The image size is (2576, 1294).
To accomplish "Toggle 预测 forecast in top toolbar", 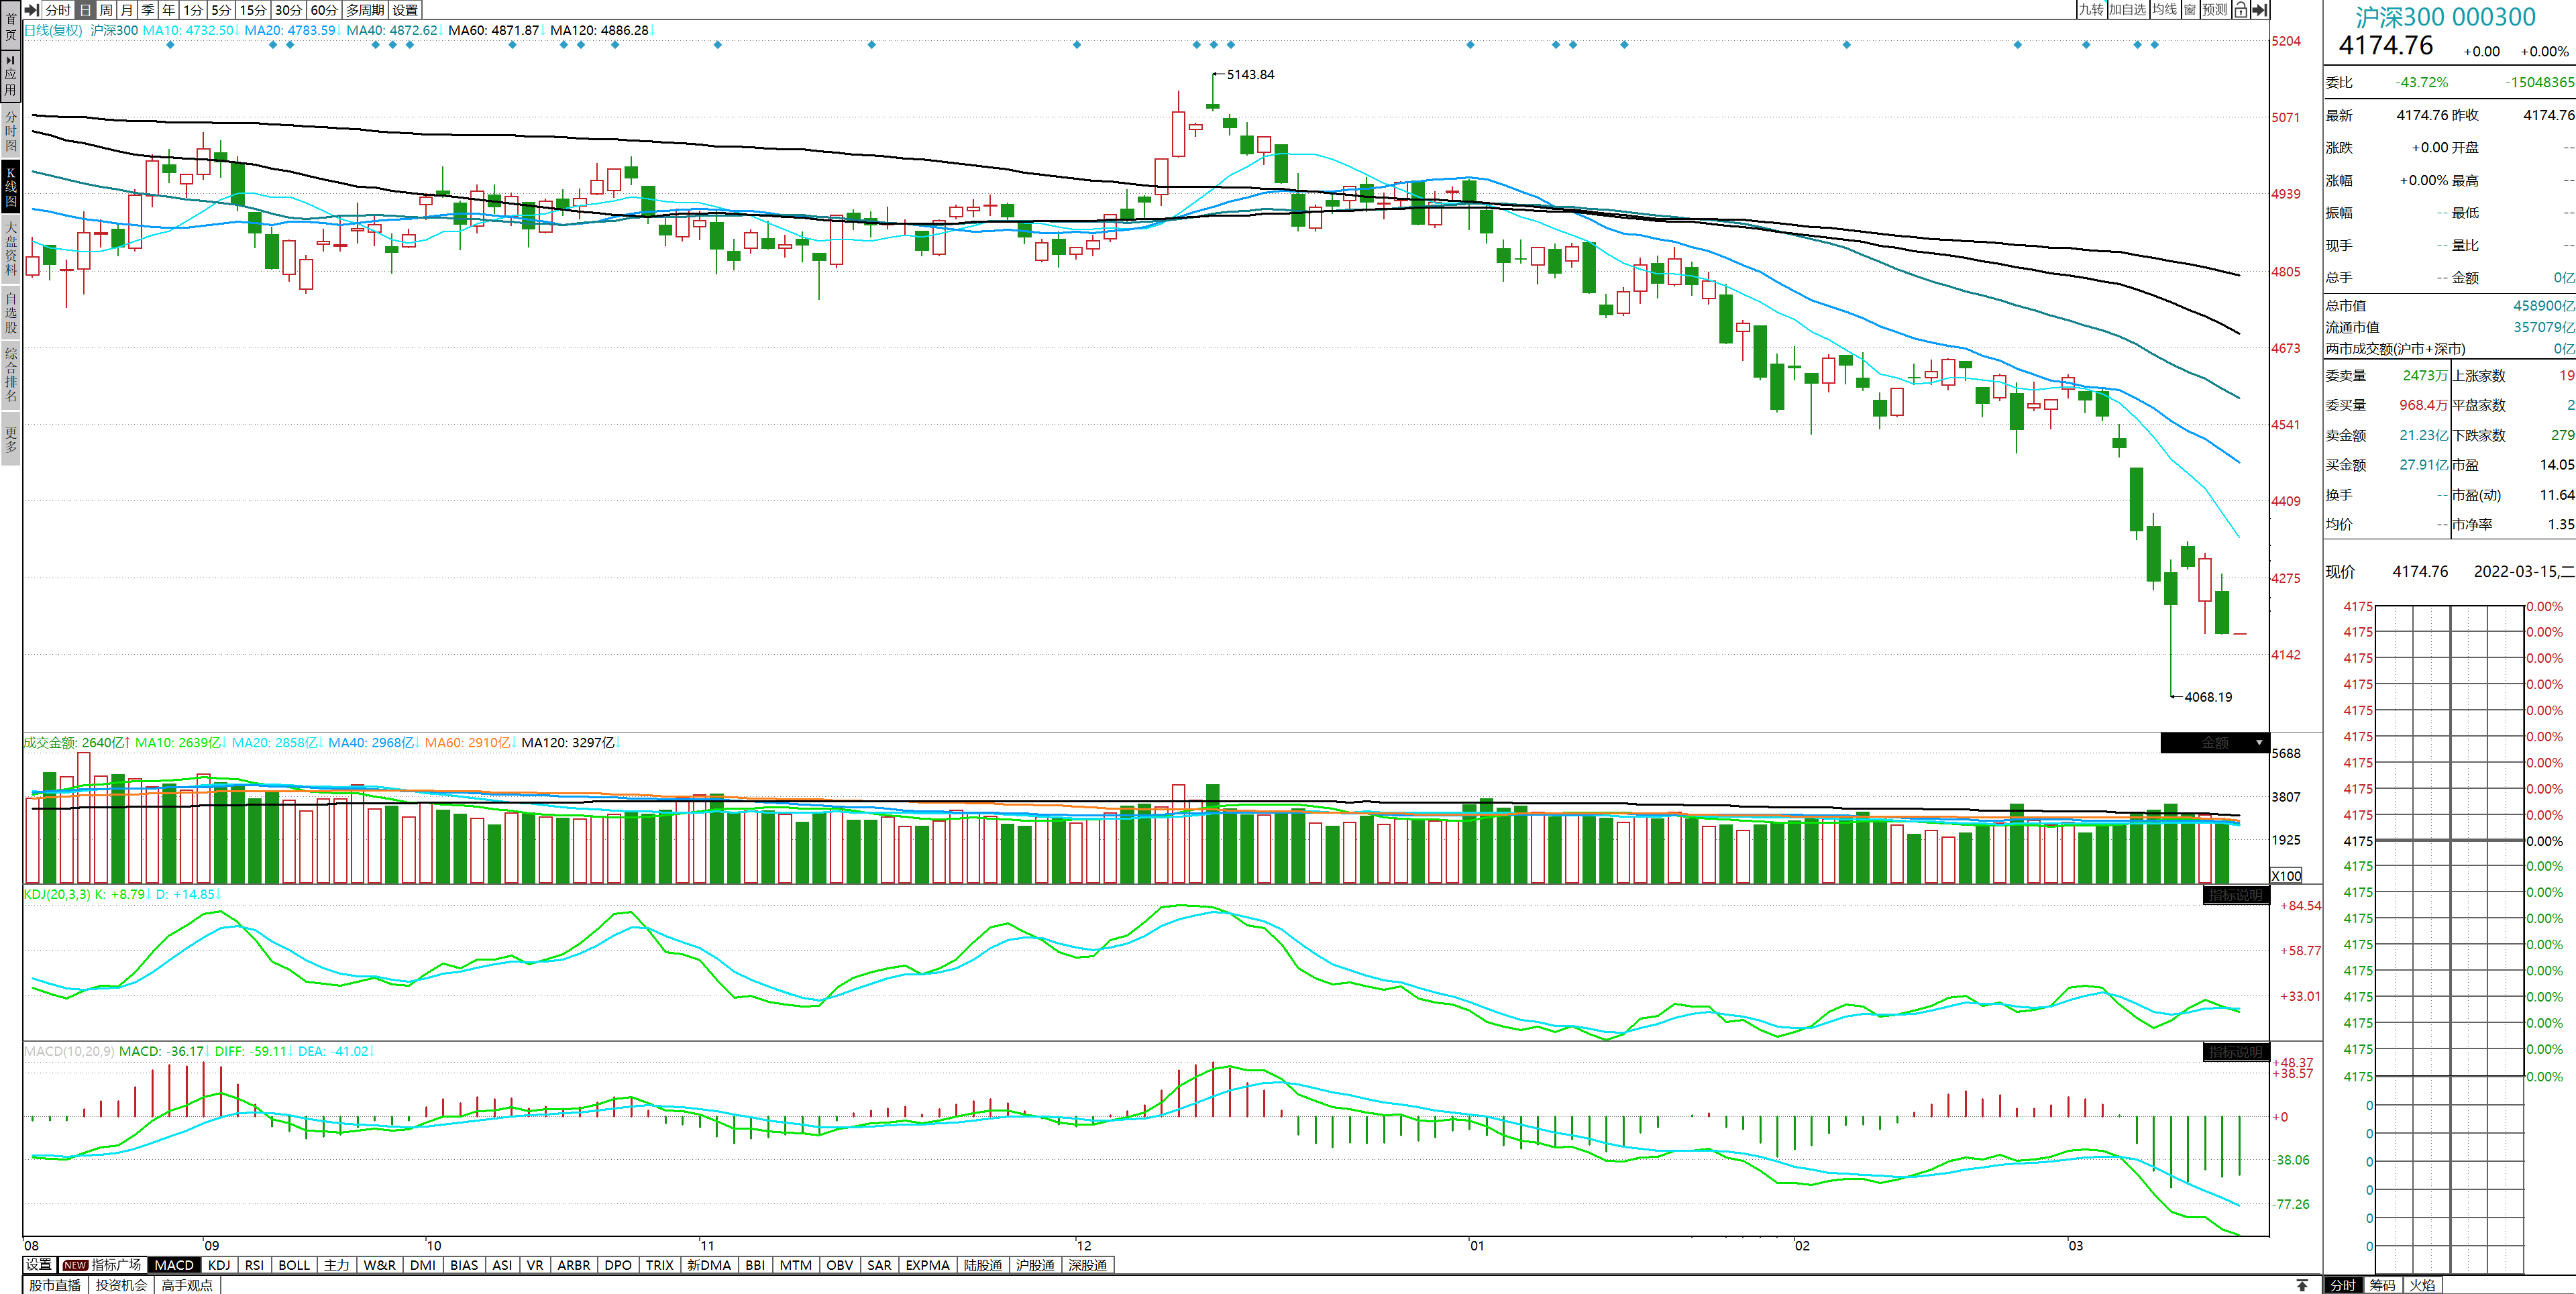I will tap(2215, 10).
